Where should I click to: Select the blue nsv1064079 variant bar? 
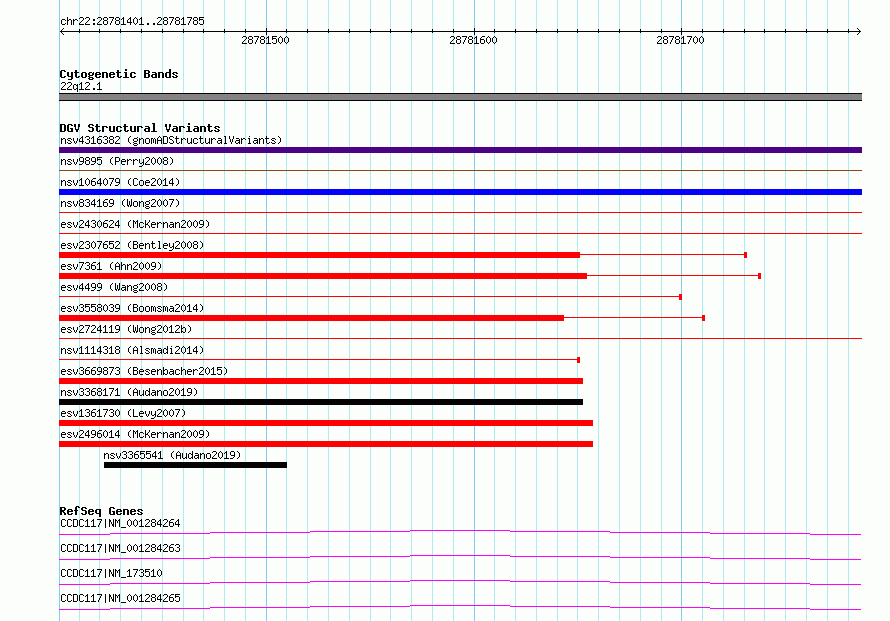click(460, 192)
